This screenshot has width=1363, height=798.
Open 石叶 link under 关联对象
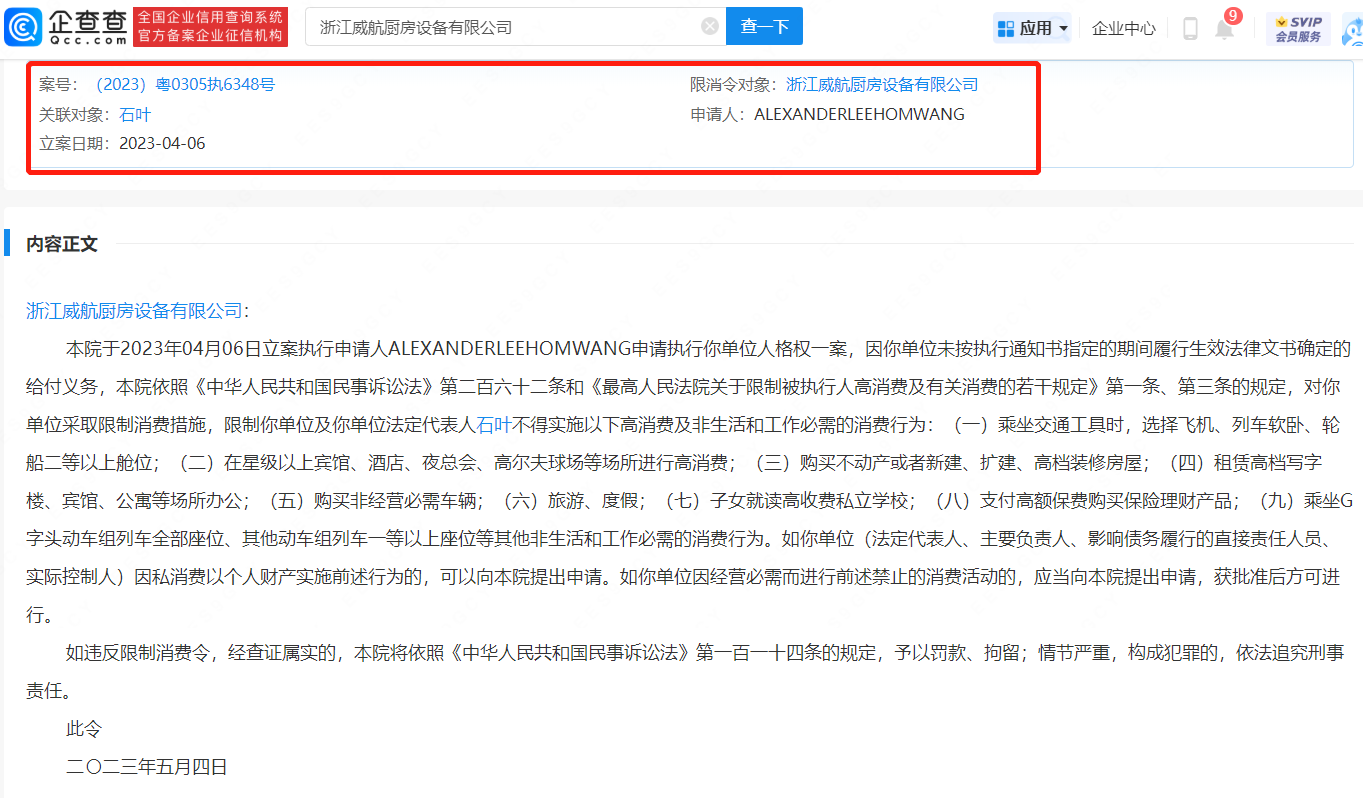(x=135, y=114)
